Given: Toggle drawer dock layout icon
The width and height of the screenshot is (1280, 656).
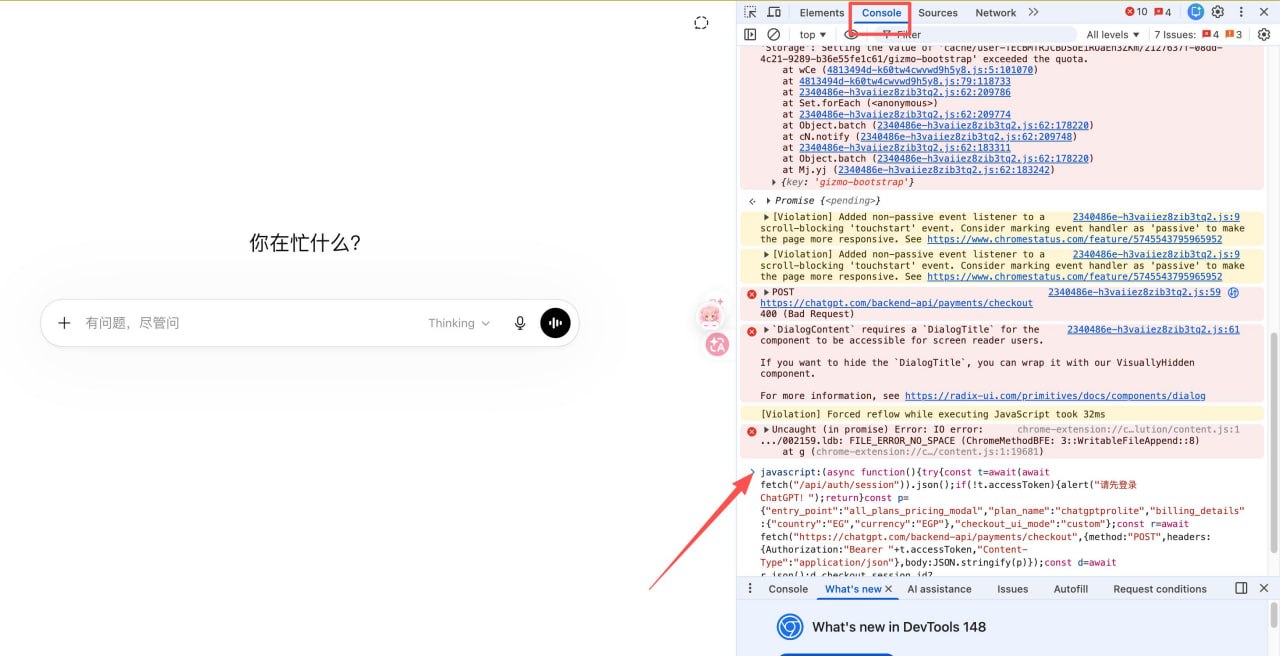Looking at the screenshot, I should (1241, 588).
